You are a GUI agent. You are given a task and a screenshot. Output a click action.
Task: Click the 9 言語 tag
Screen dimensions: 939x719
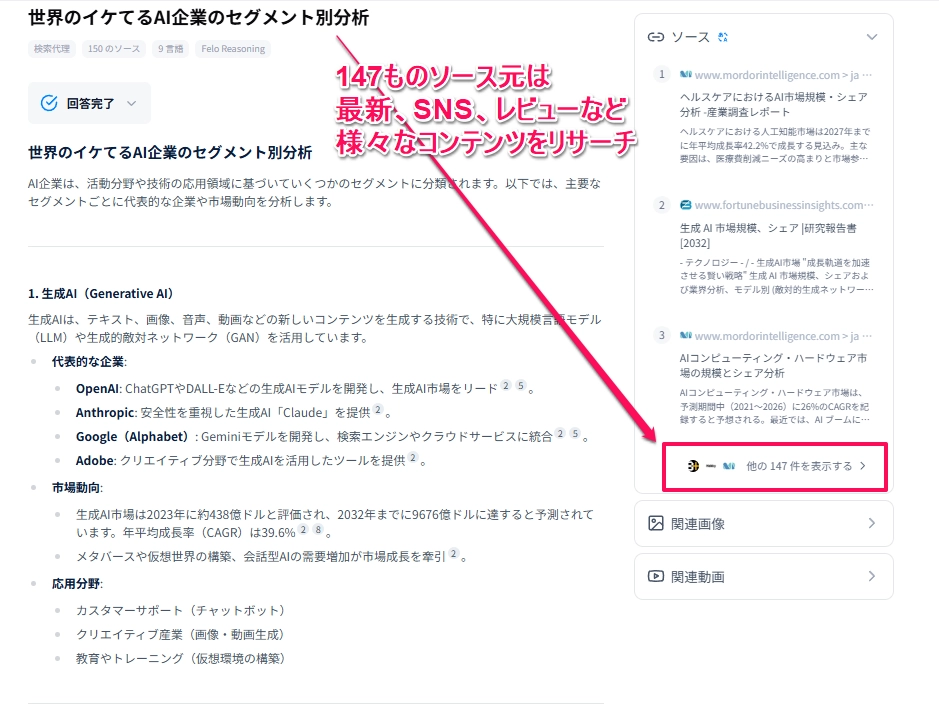170,48
